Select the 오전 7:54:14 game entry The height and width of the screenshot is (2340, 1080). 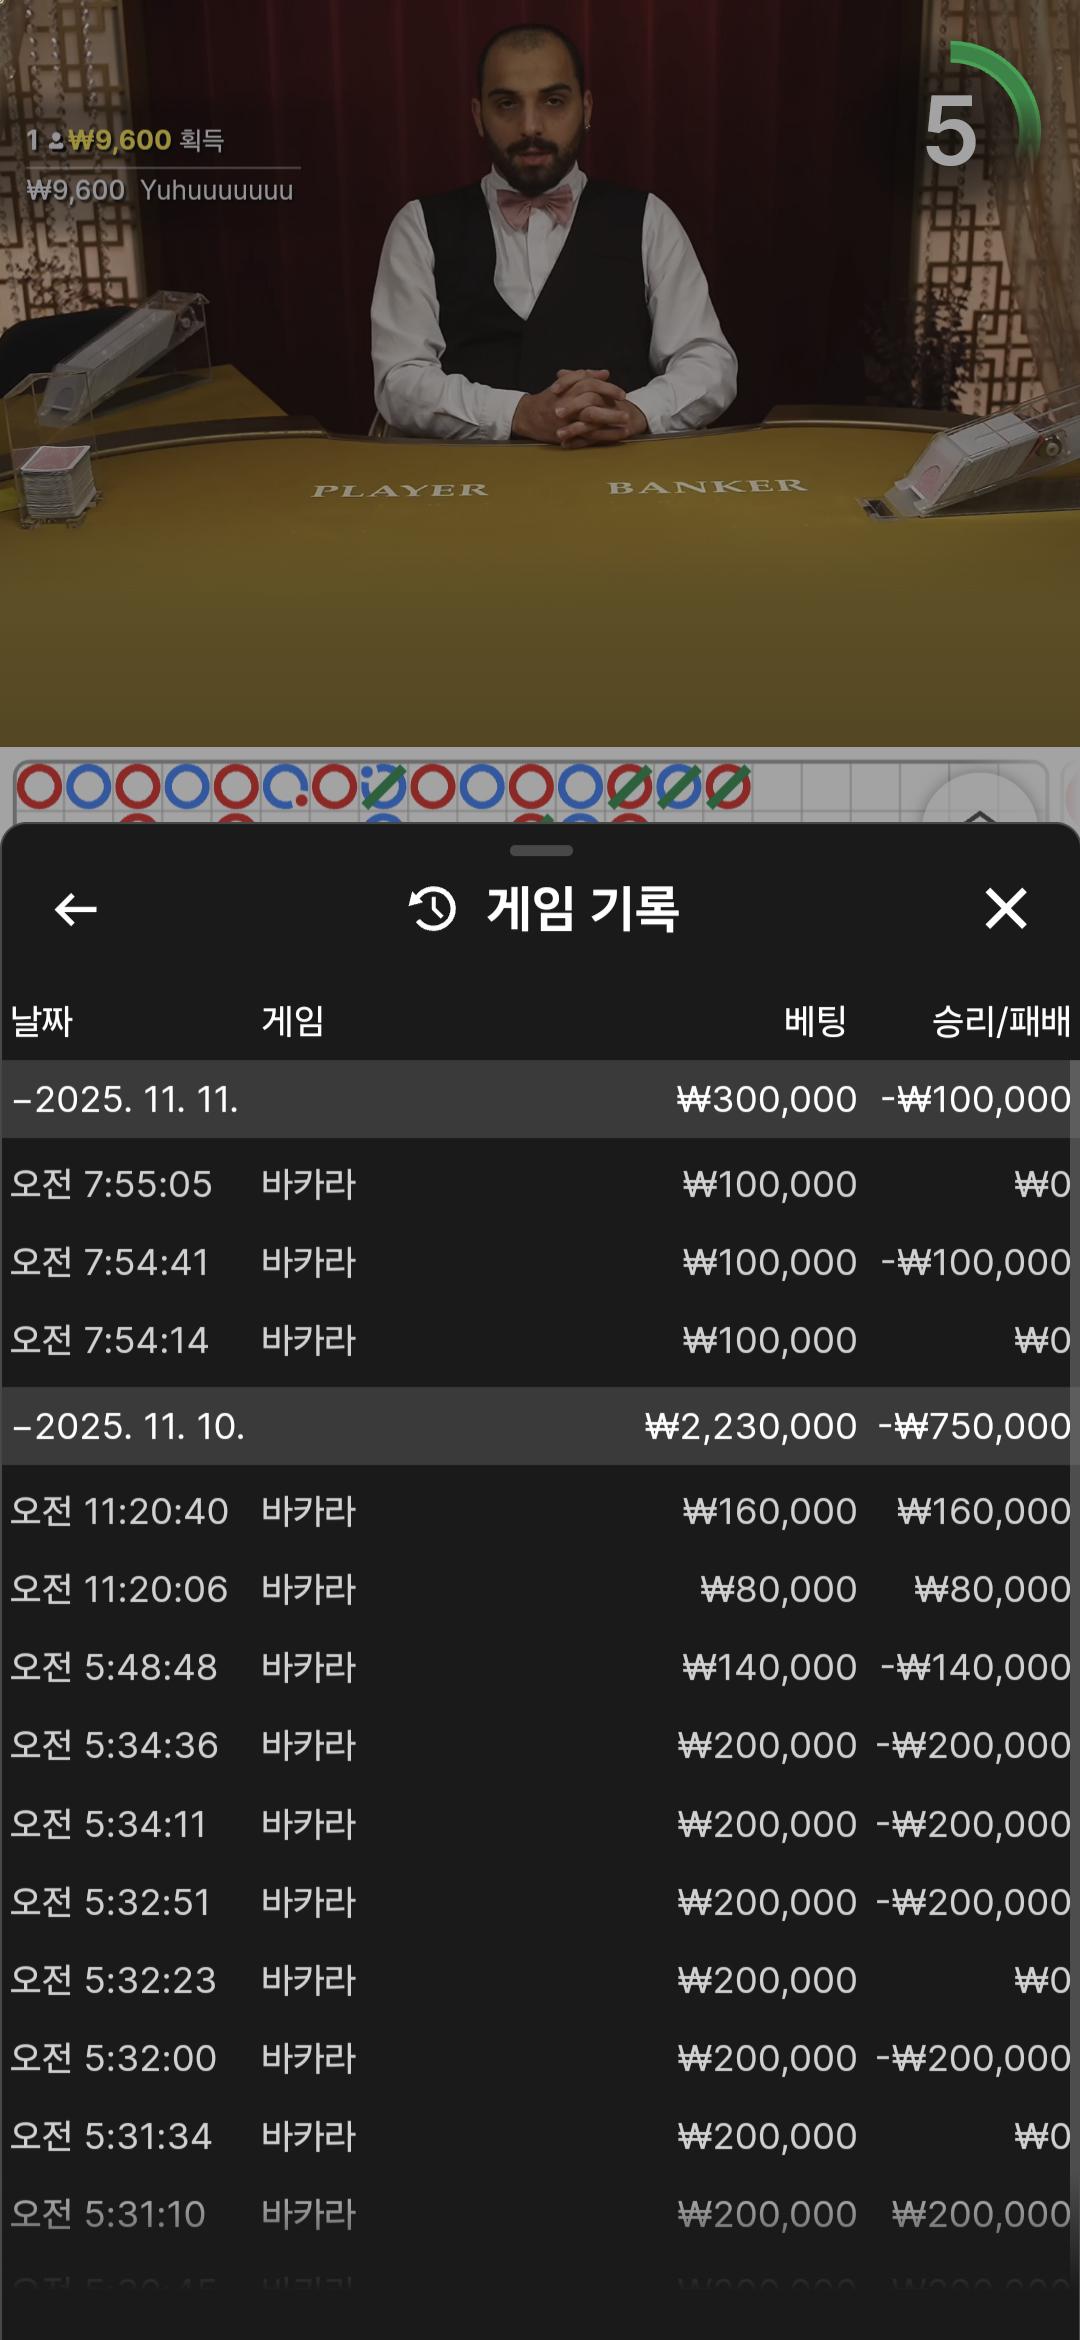pos(540,1340)
